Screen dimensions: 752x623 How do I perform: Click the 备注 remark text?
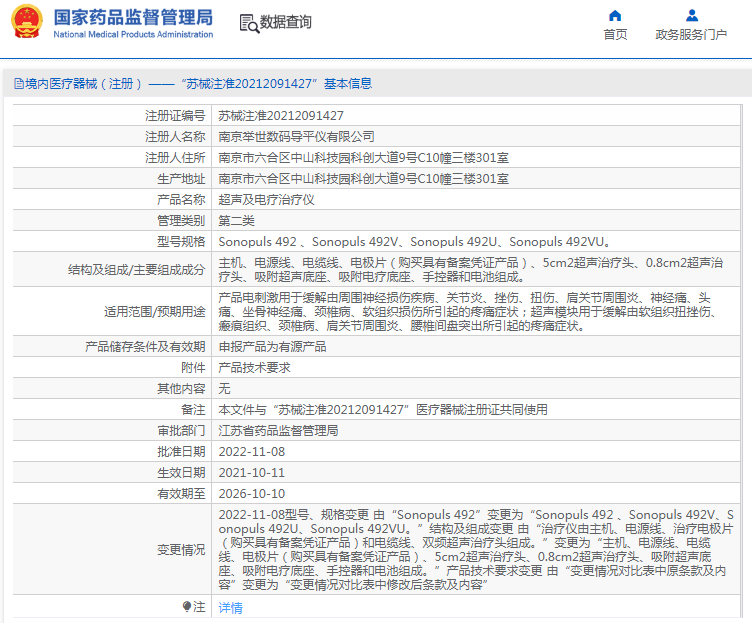383,410
